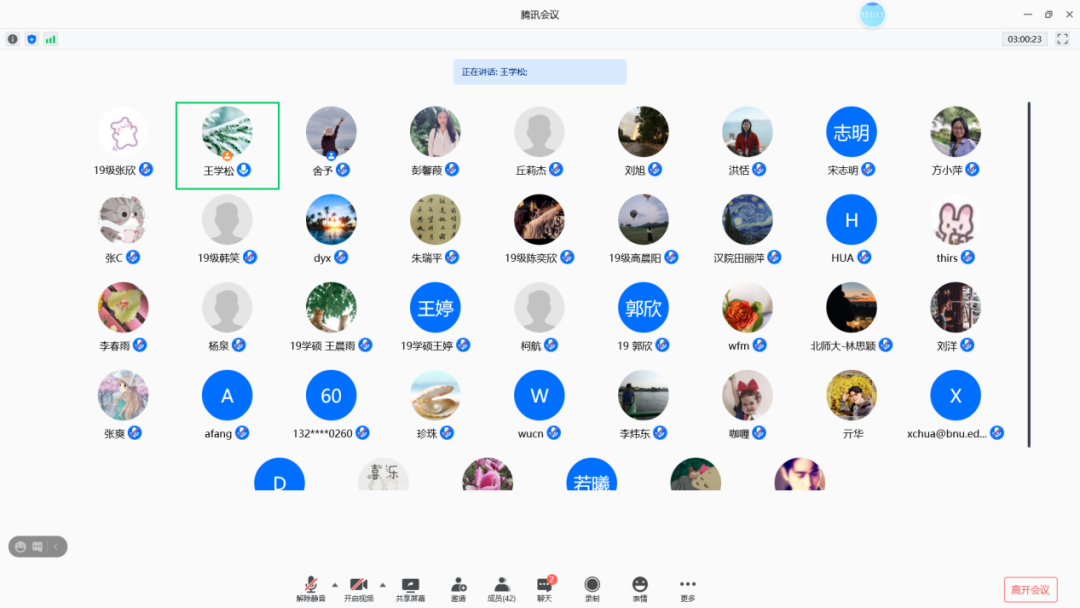Collapse the floating emoji bar chevron
Viewport: 1080px width, 608px height.
57,547
